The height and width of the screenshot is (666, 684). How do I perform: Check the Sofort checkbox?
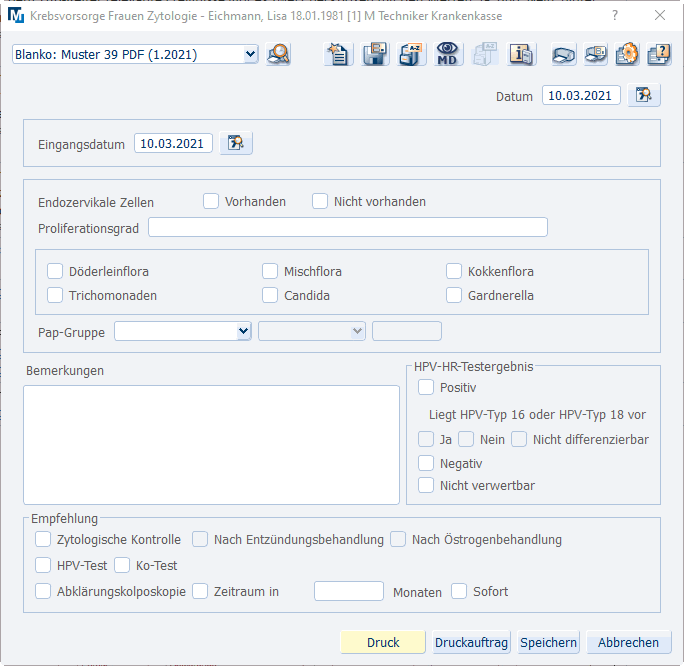pos(459,591)
